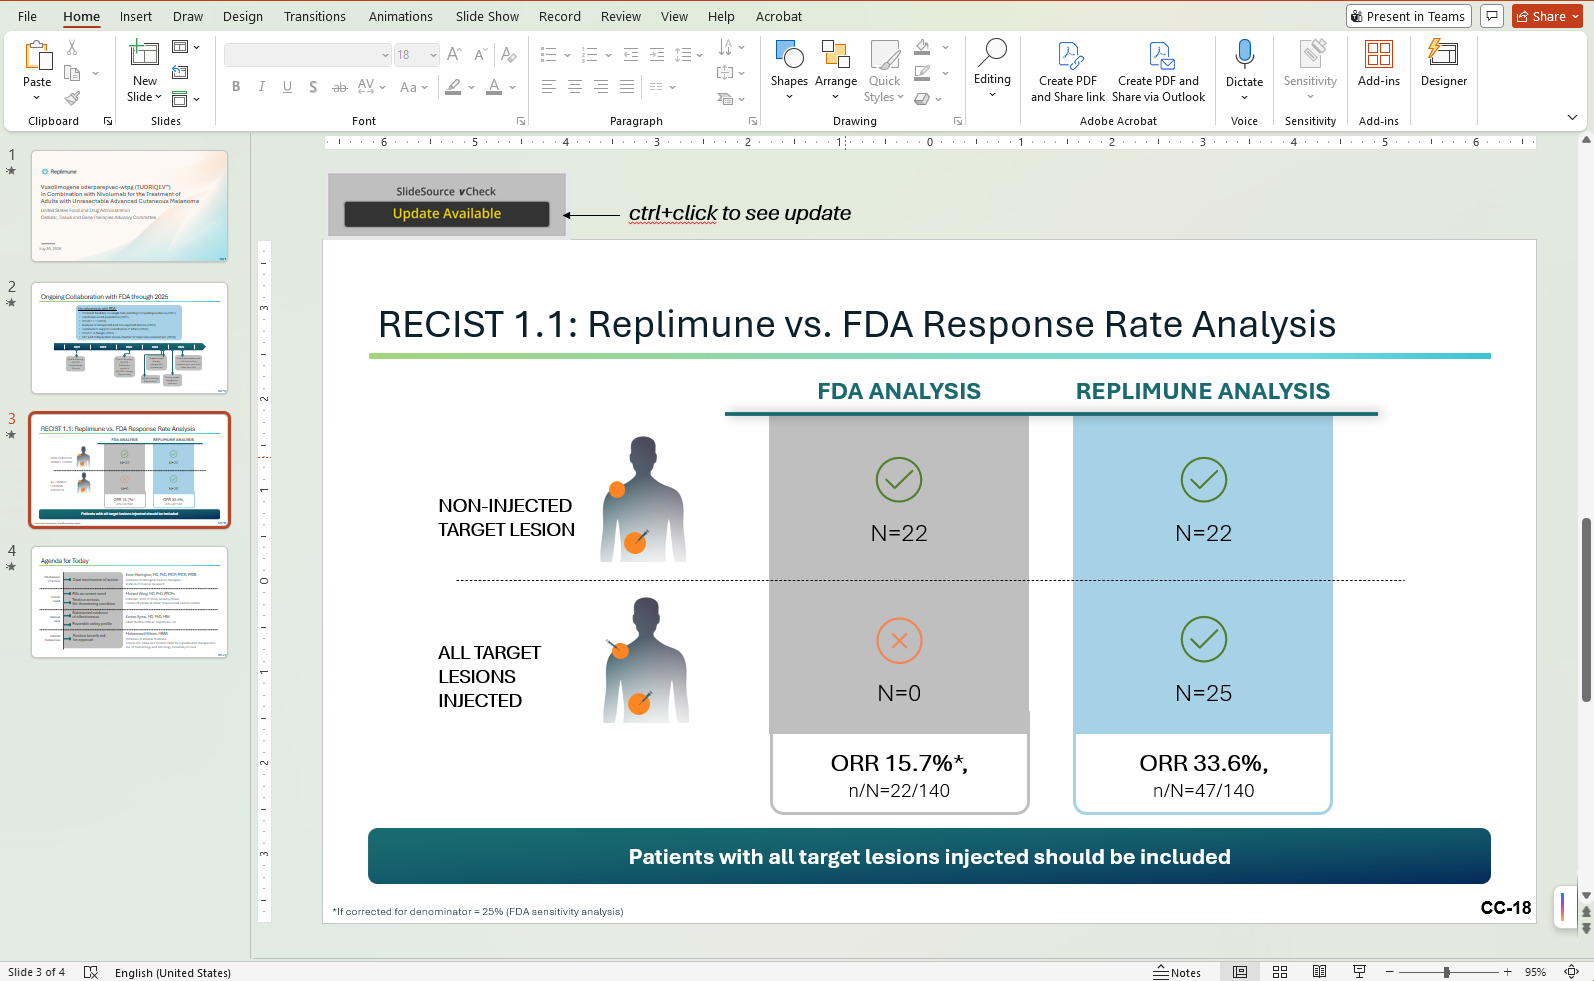Screen dimensions: 1594x981
Task: Select slide 1 thumbnail
Action: point(129,206)
